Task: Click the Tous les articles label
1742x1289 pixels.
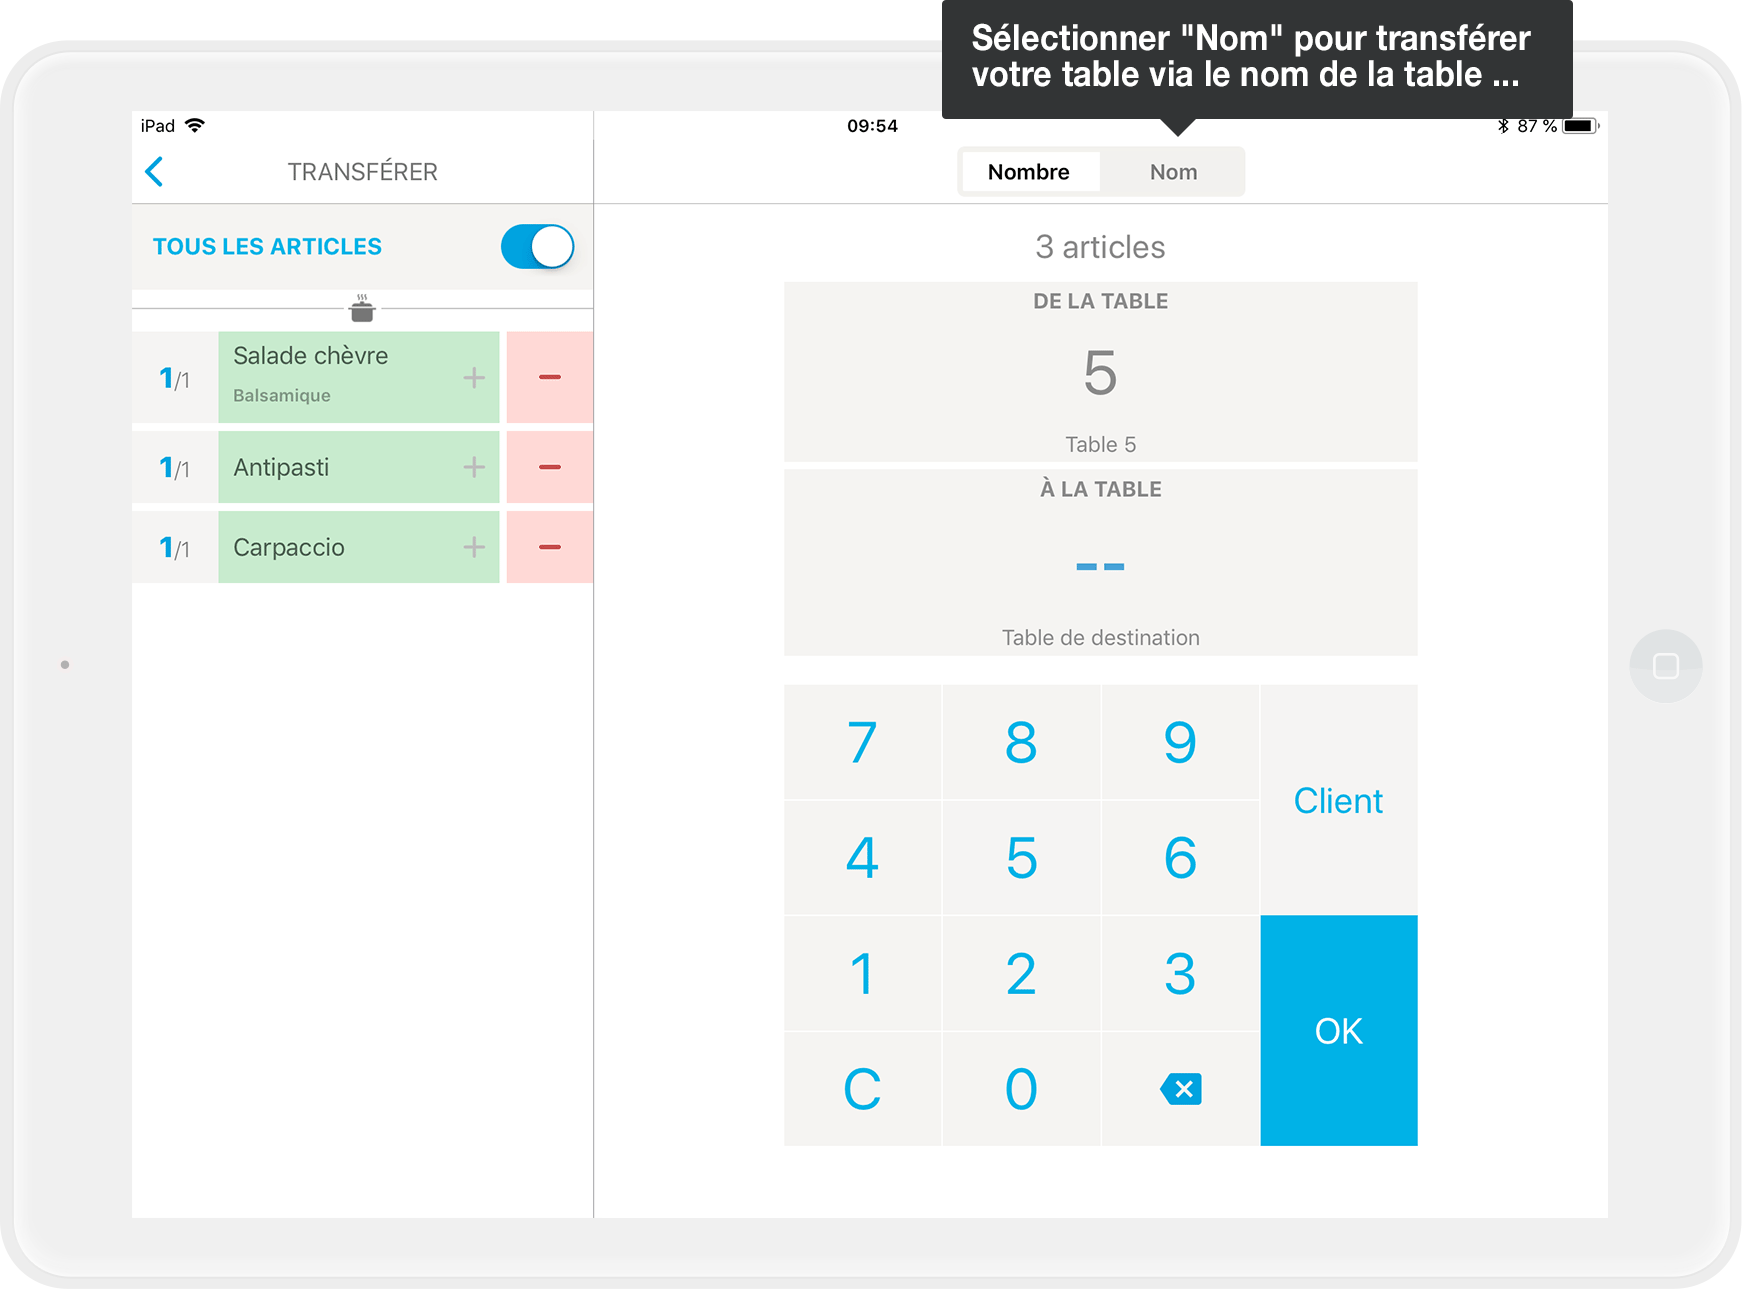Action: coord(267,247)
